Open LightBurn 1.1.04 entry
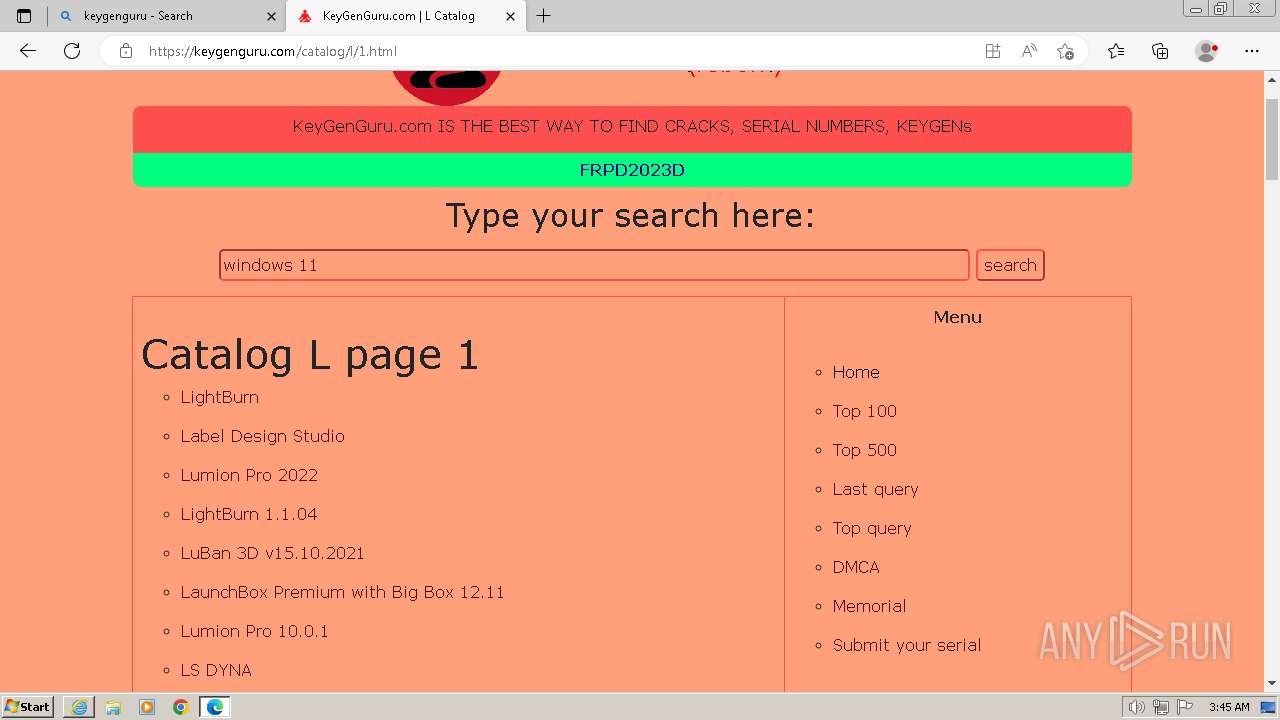The image size is (1280, 720). click(249, 514)
